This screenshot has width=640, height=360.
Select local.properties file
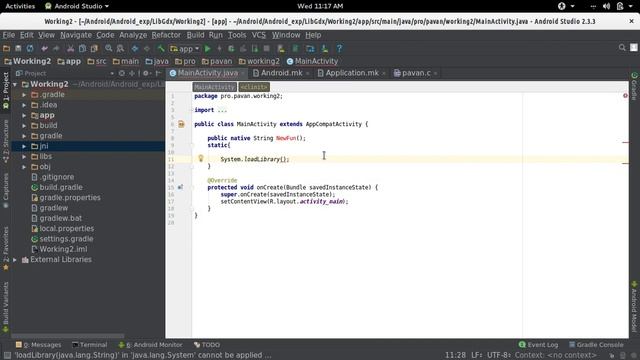point(67,229)
